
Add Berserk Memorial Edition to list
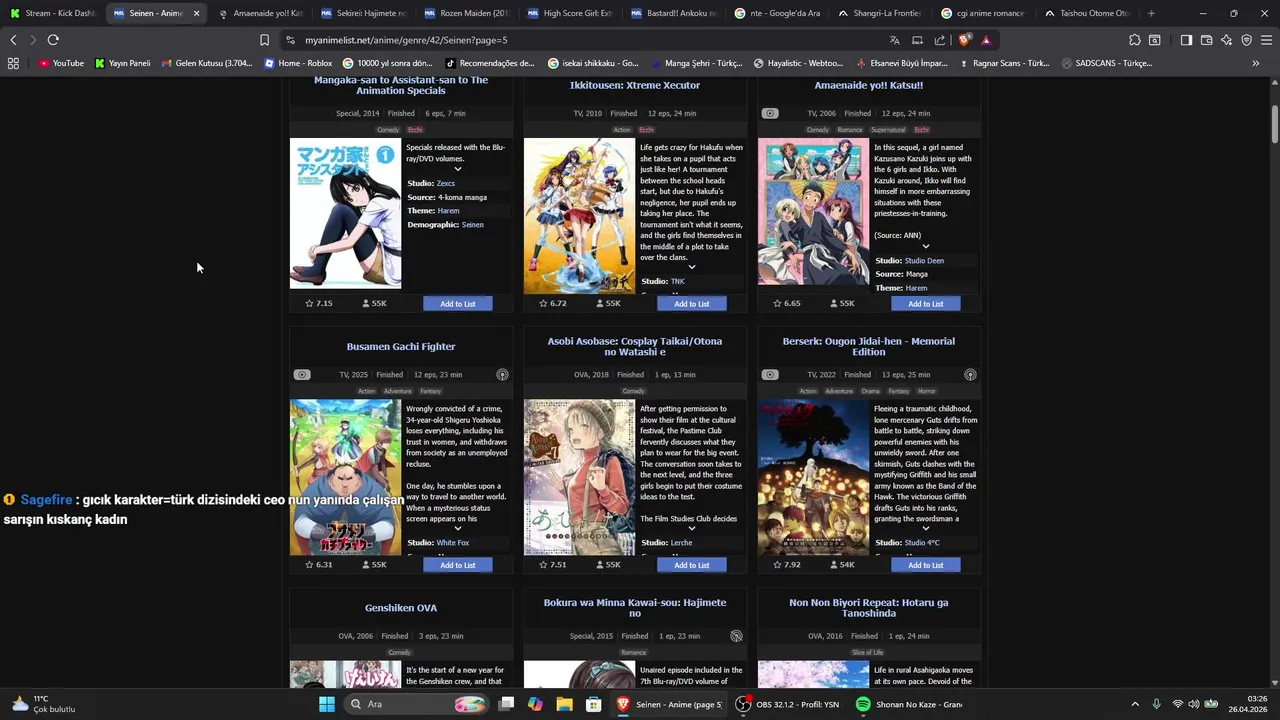pos(925,565)
